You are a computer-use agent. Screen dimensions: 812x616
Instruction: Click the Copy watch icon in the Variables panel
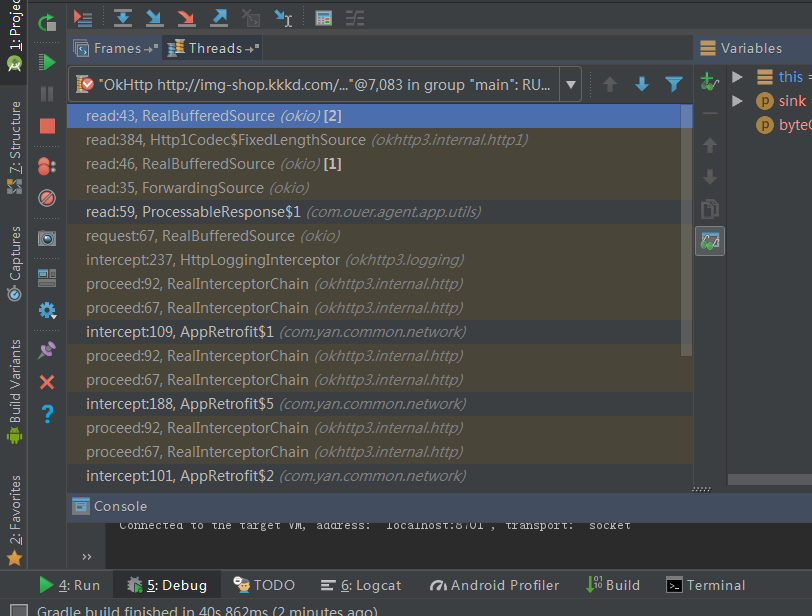pyautogui.click(x=710, y=209)
